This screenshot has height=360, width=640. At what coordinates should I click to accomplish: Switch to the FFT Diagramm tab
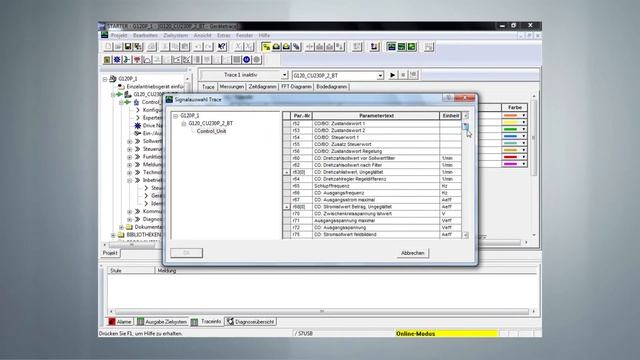296,87
